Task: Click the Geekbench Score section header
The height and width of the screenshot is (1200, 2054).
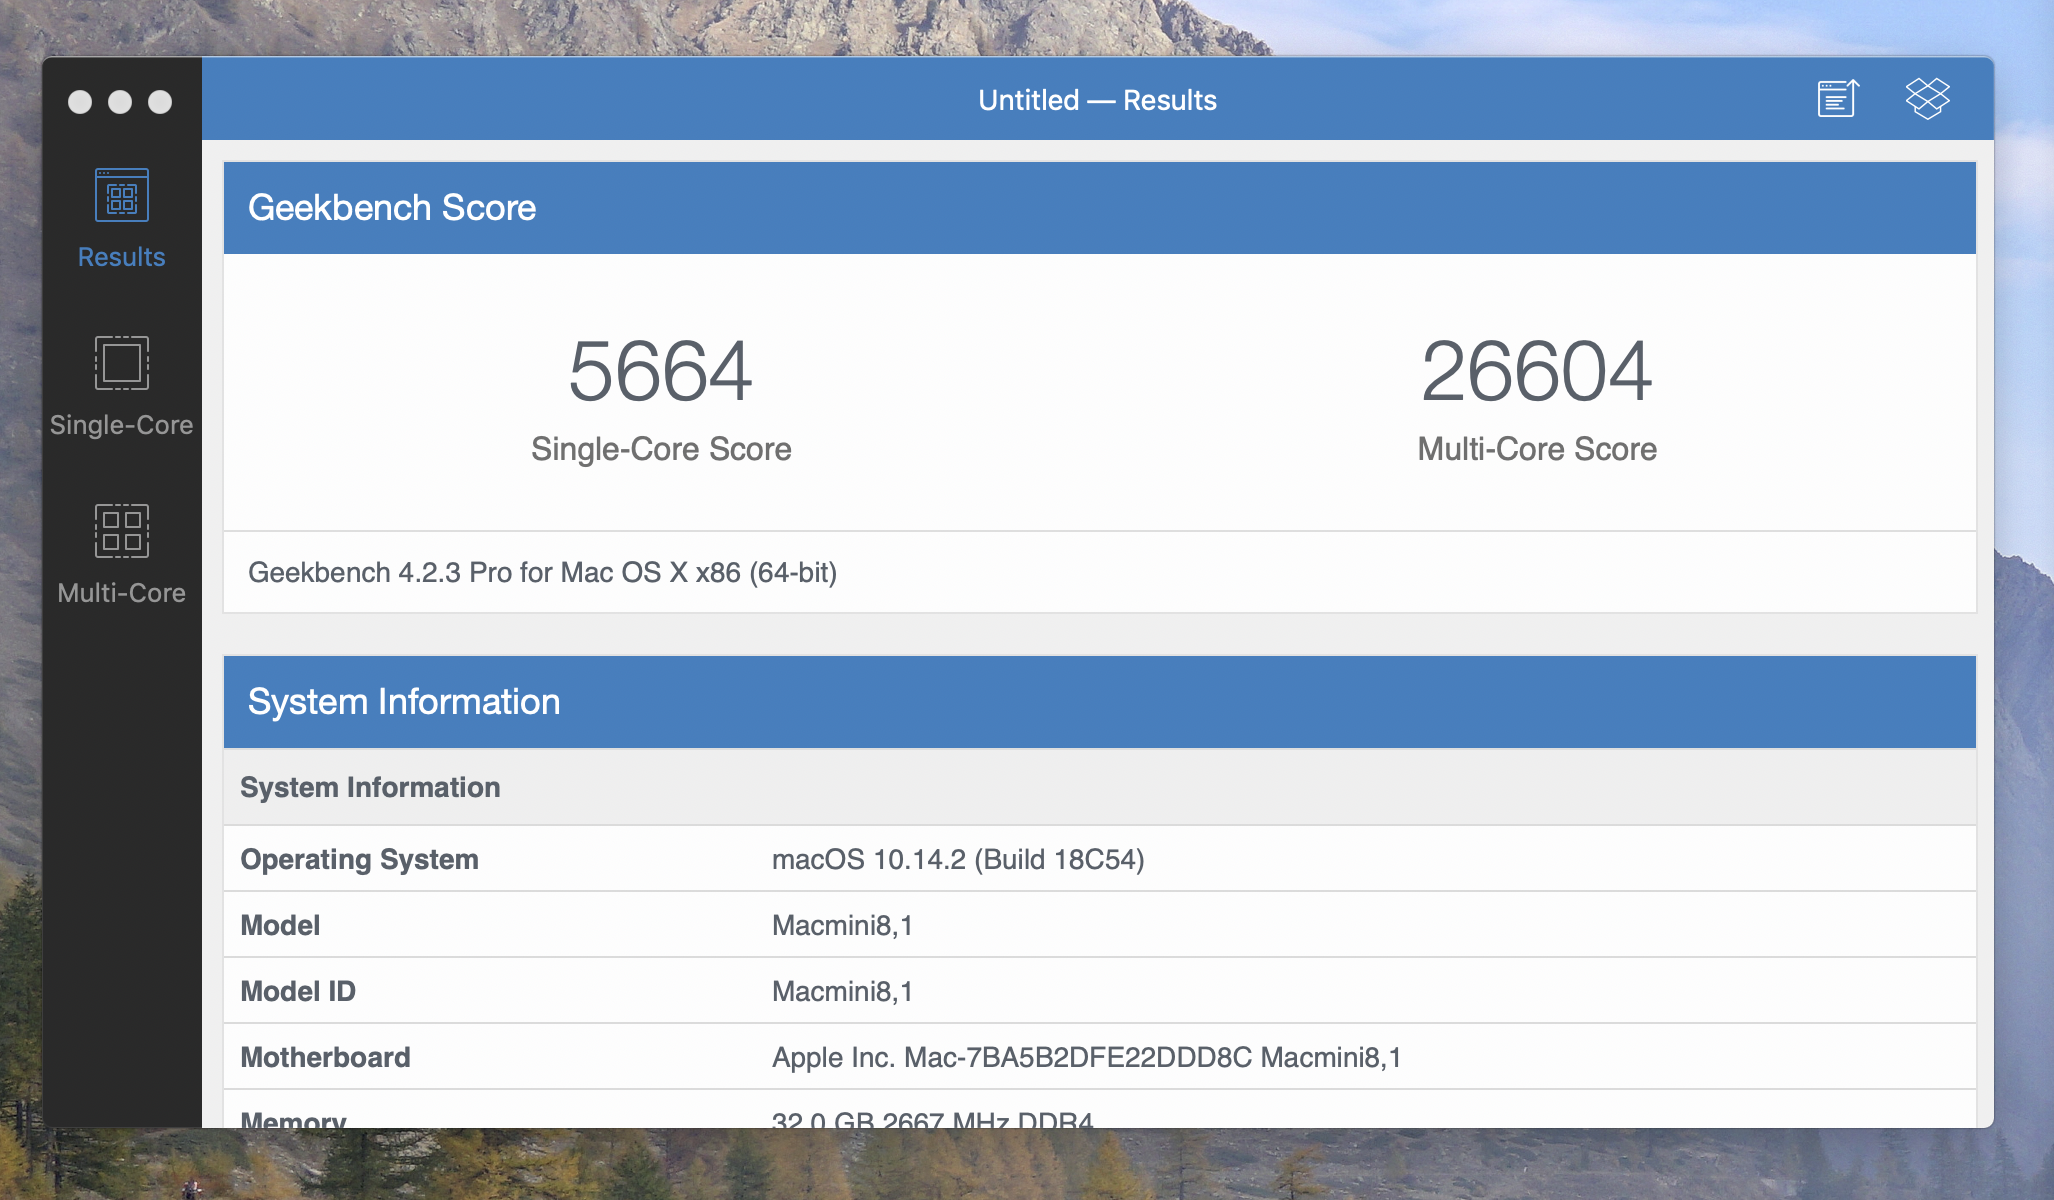Action: 392,208
